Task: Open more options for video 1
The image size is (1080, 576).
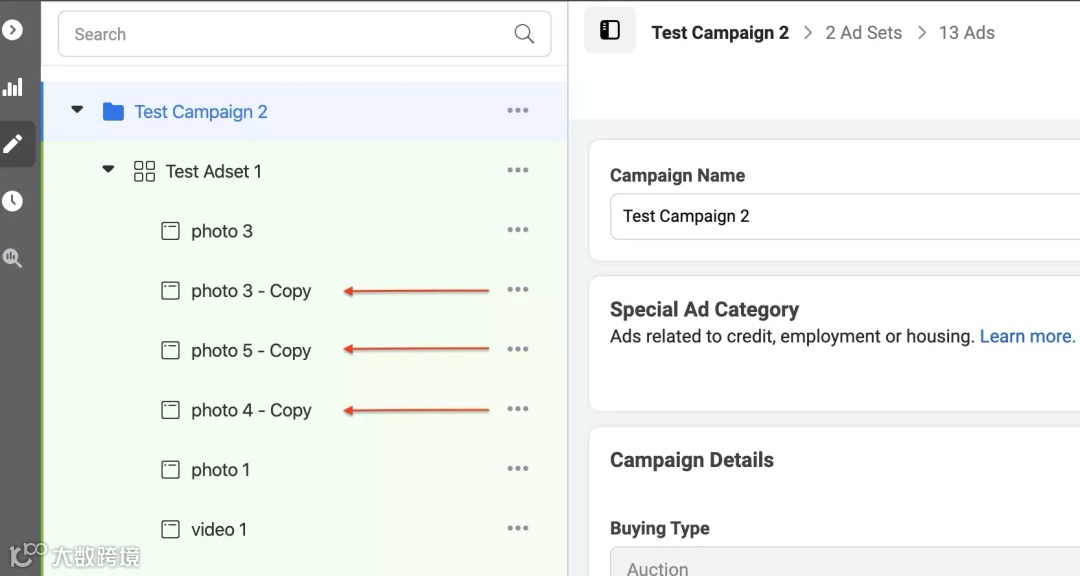Action: 518,529
